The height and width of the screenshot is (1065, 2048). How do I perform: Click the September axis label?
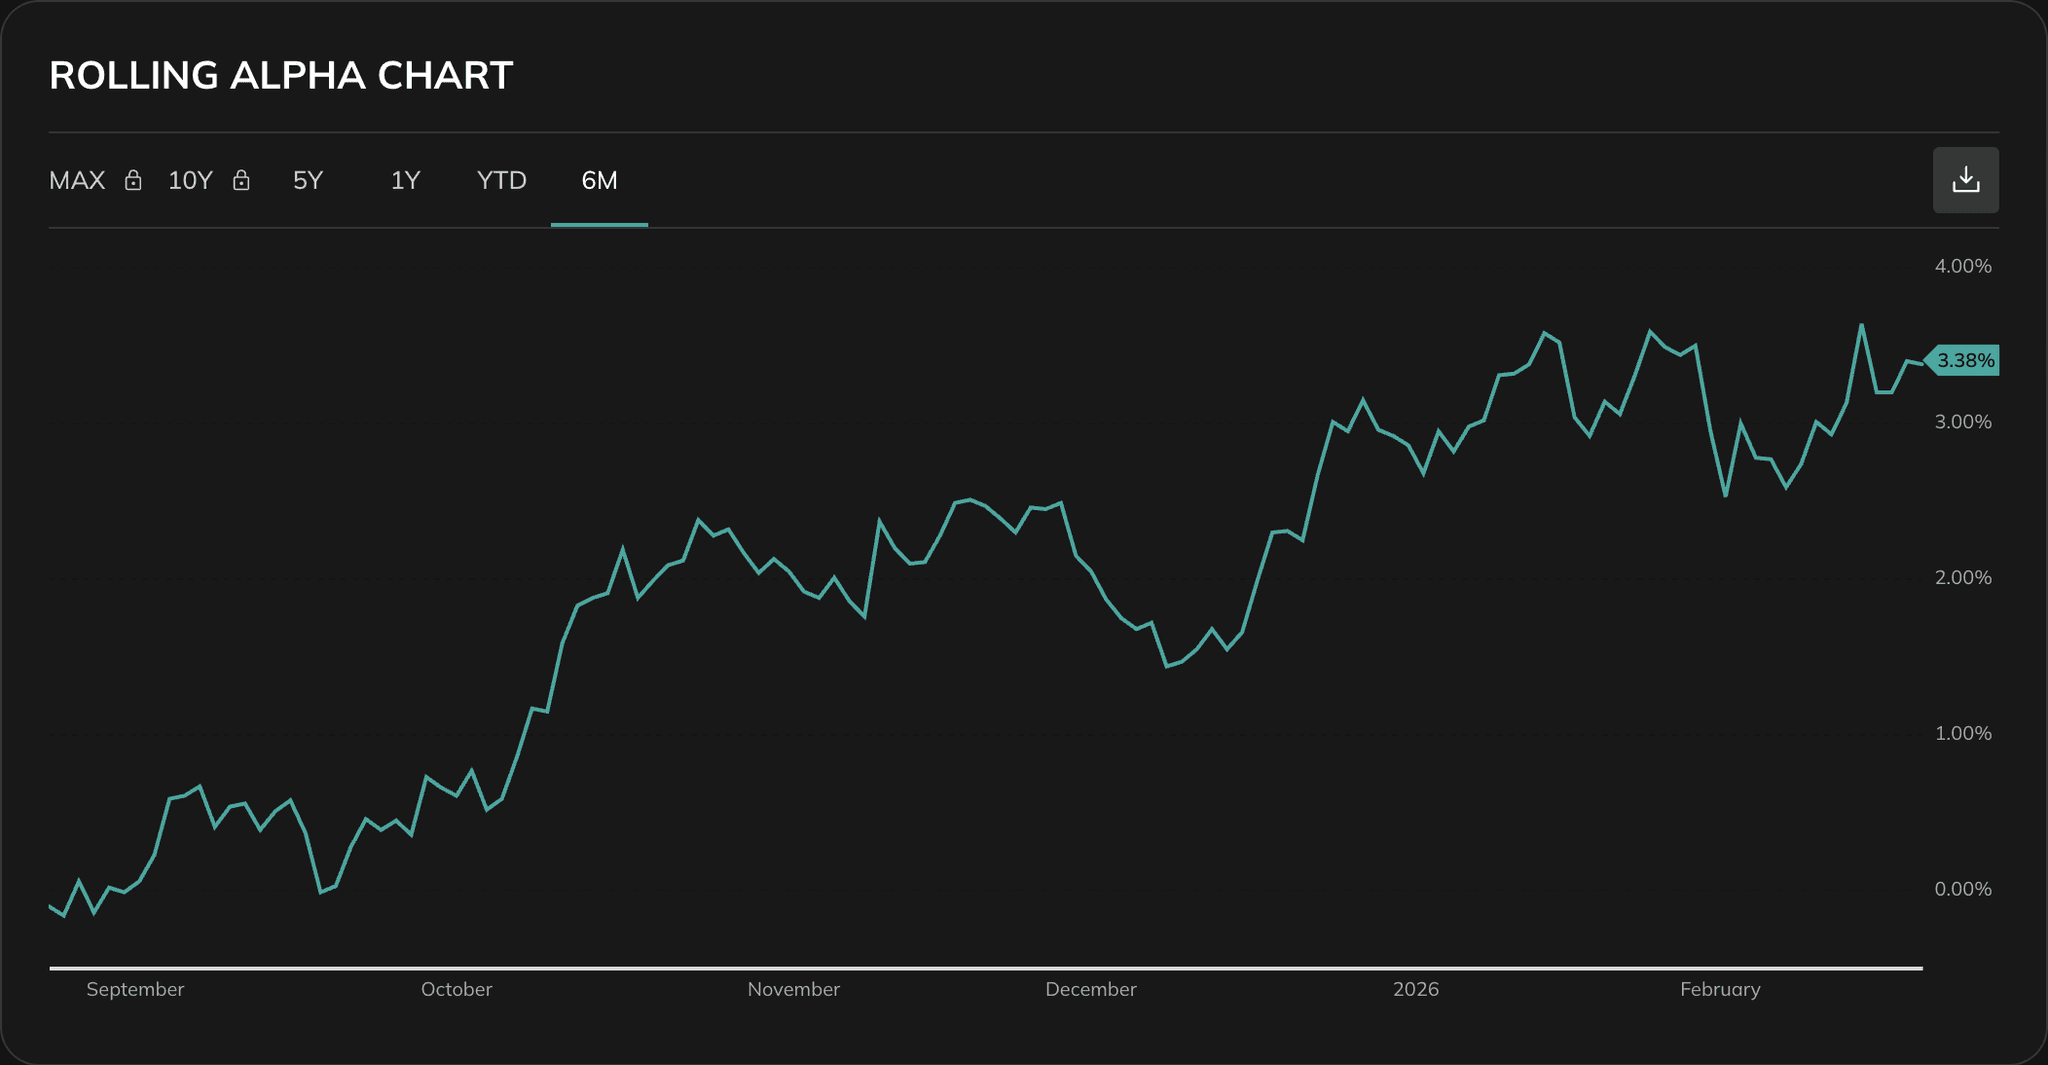click(x=136, y=989)
